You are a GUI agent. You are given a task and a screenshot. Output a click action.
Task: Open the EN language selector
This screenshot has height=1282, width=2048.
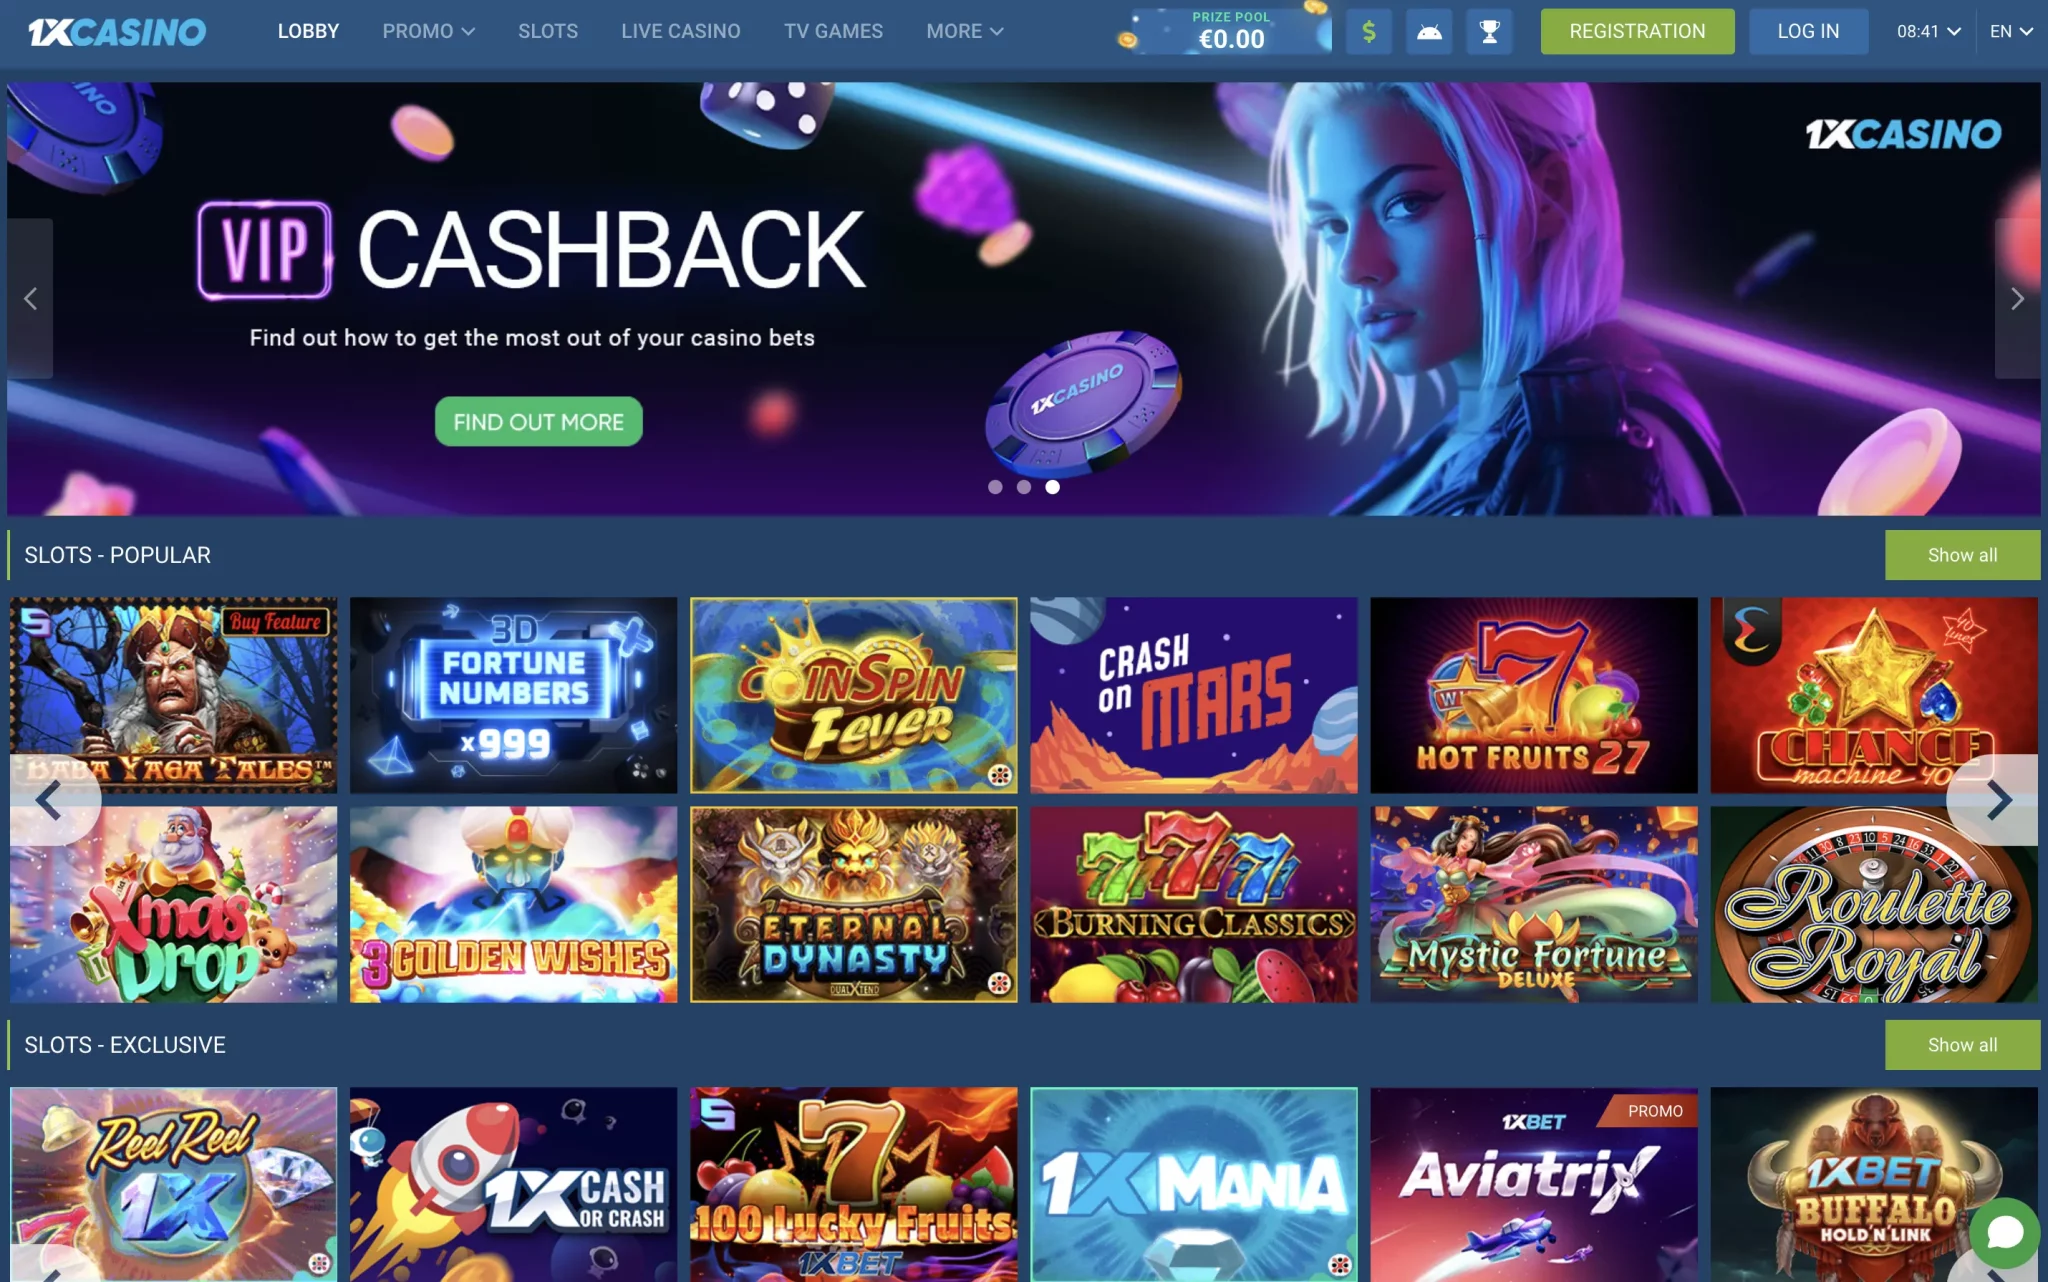tap(2011, 32)
